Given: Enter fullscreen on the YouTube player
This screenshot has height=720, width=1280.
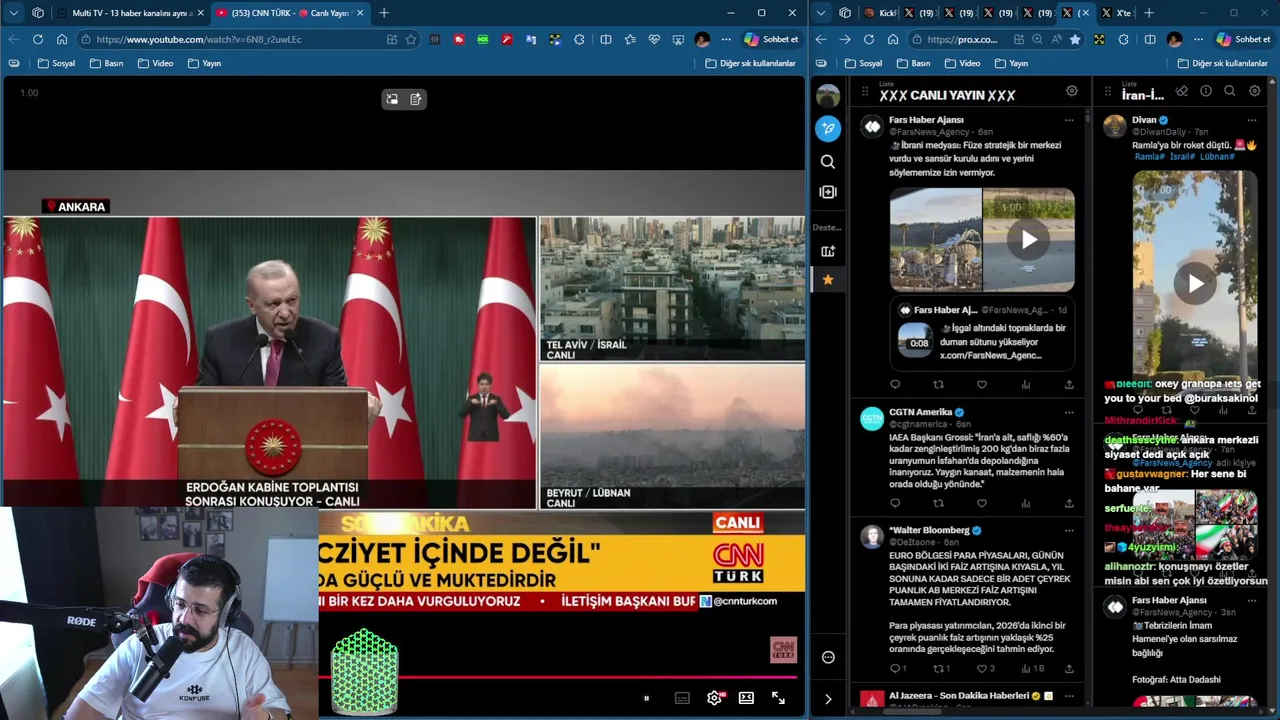Looking at the screenshot, I should 778,698.
